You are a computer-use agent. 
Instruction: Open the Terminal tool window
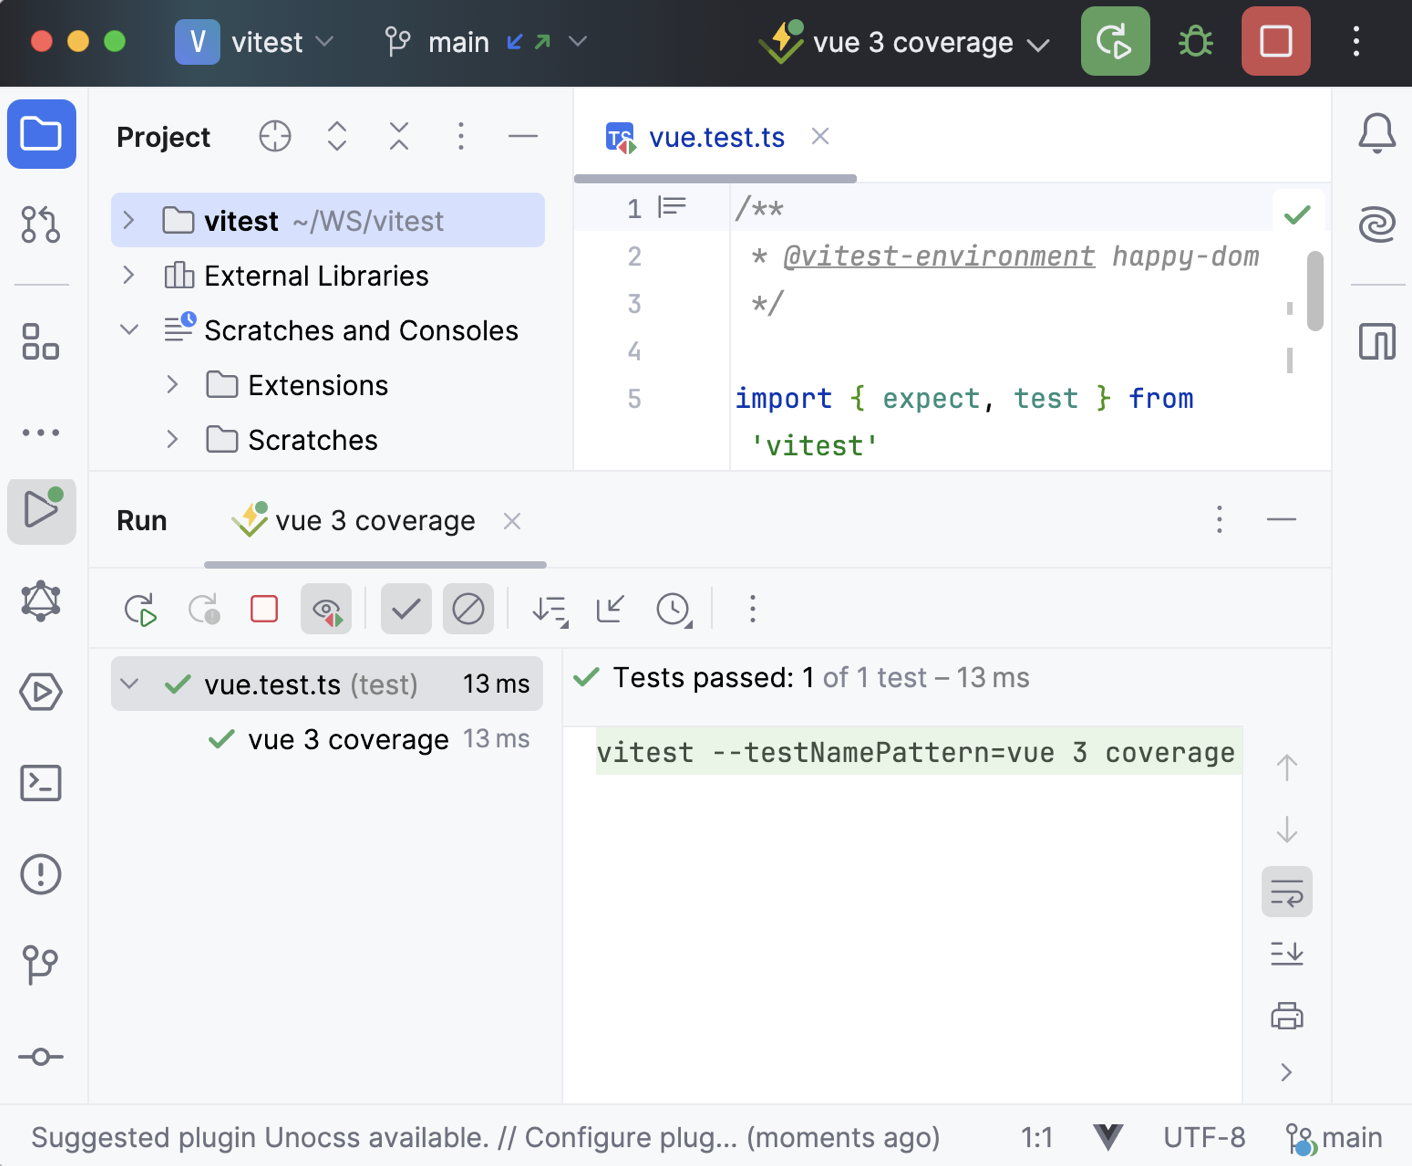[x=41, y=783]
